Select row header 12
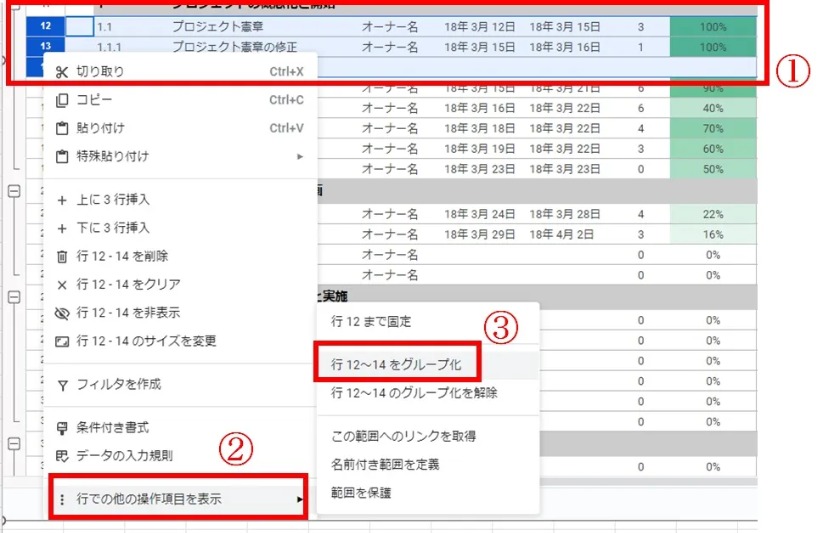The height and width of the screenshot is (533, 840). click(x=46, y=26)
